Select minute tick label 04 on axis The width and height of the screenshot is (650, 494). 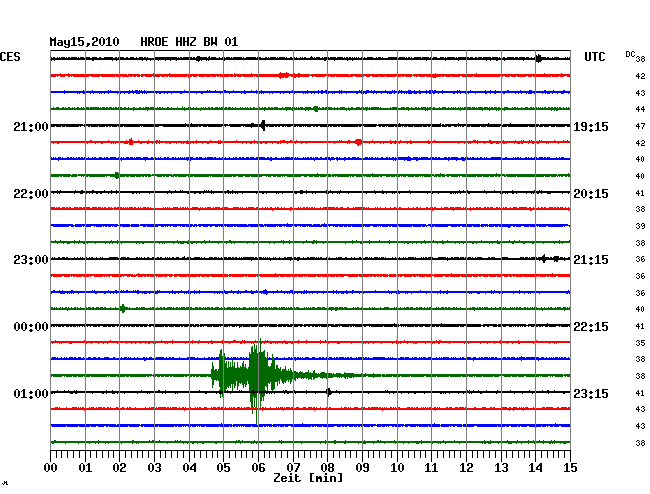(x=189, y=467)
